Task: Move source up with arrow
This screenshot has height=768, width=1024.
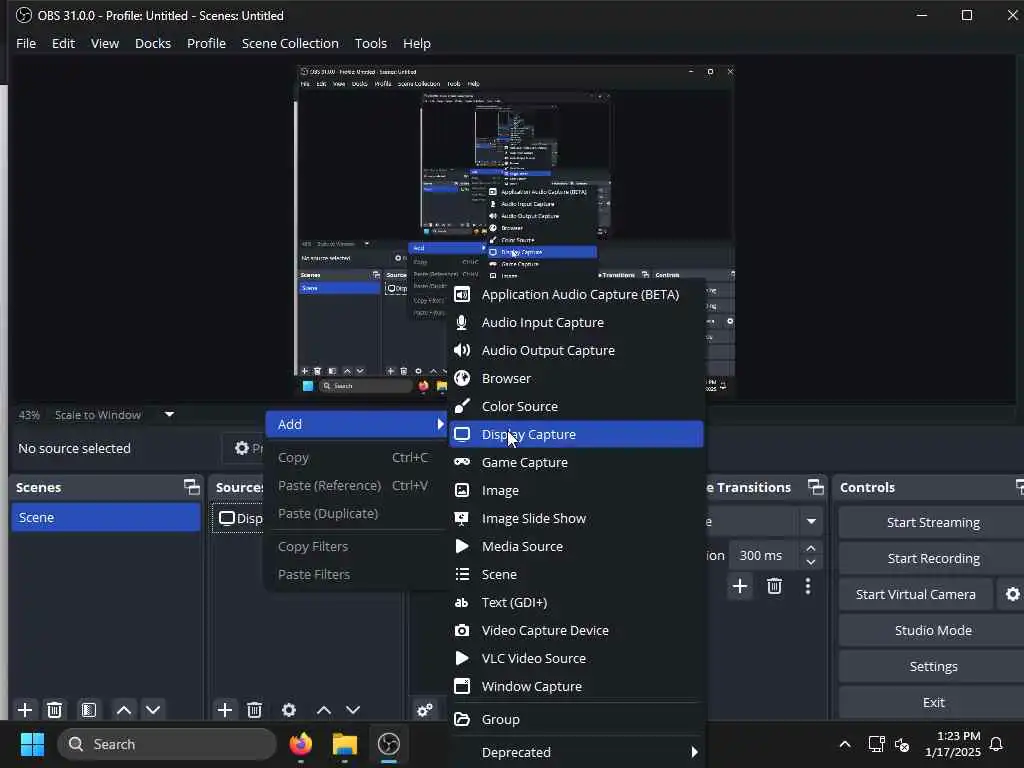Action: (323, 710)
